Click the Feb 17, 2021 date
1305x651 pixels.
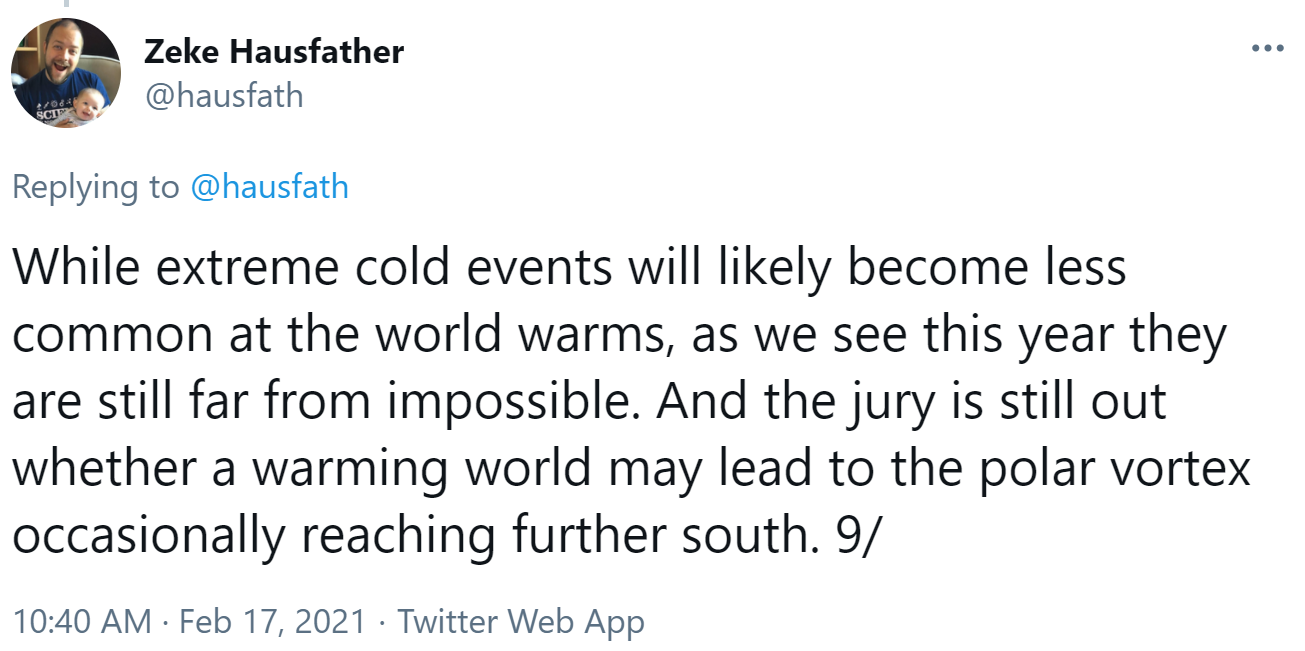click(272, 622)
